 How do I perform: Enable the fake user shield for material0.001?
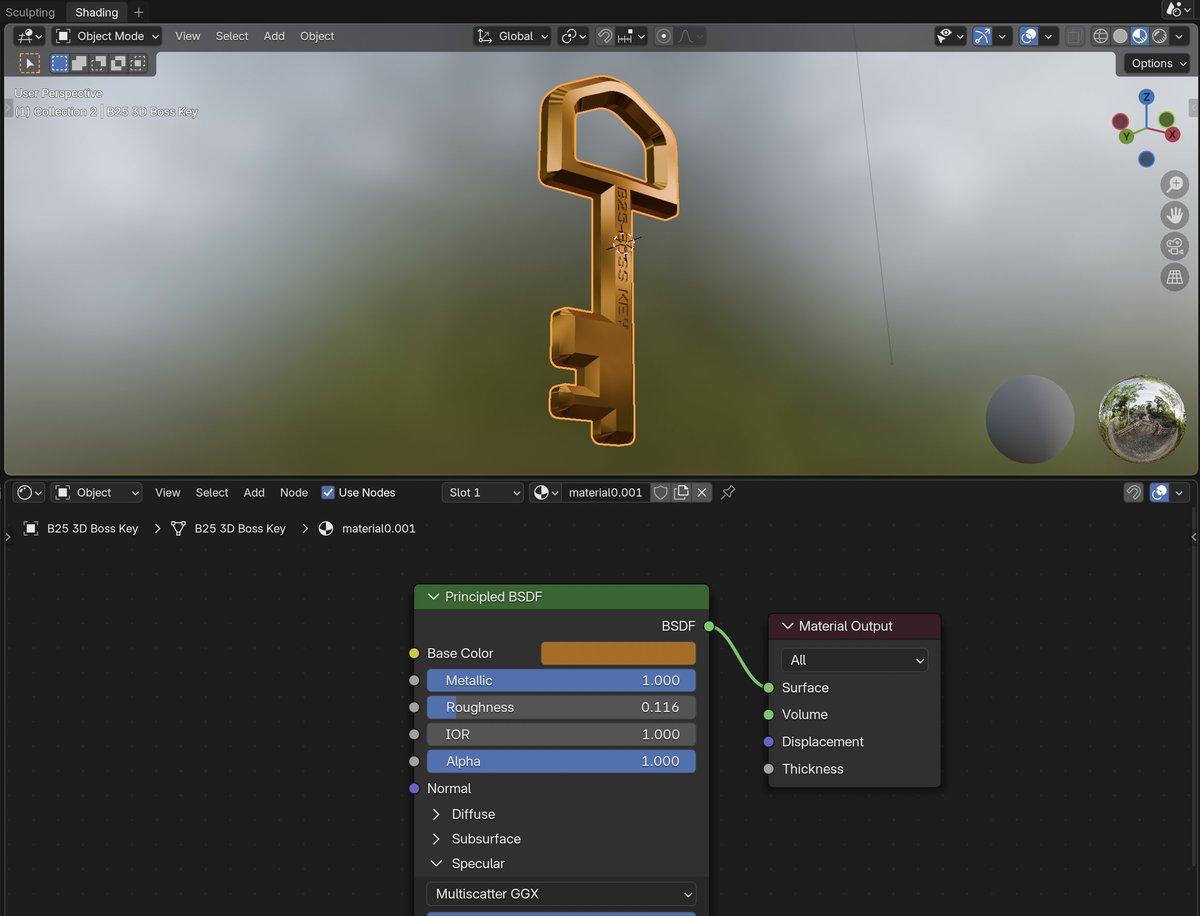660,492
